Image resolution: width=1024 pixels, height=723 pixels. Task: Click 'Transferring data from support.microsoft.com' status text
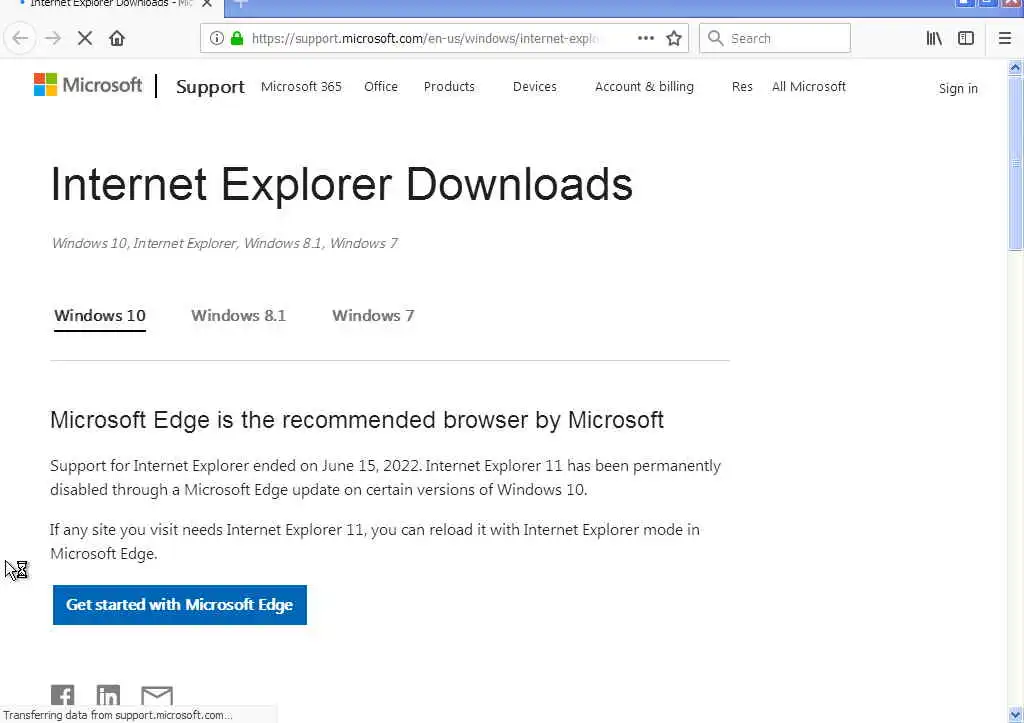tap(118, 715)
